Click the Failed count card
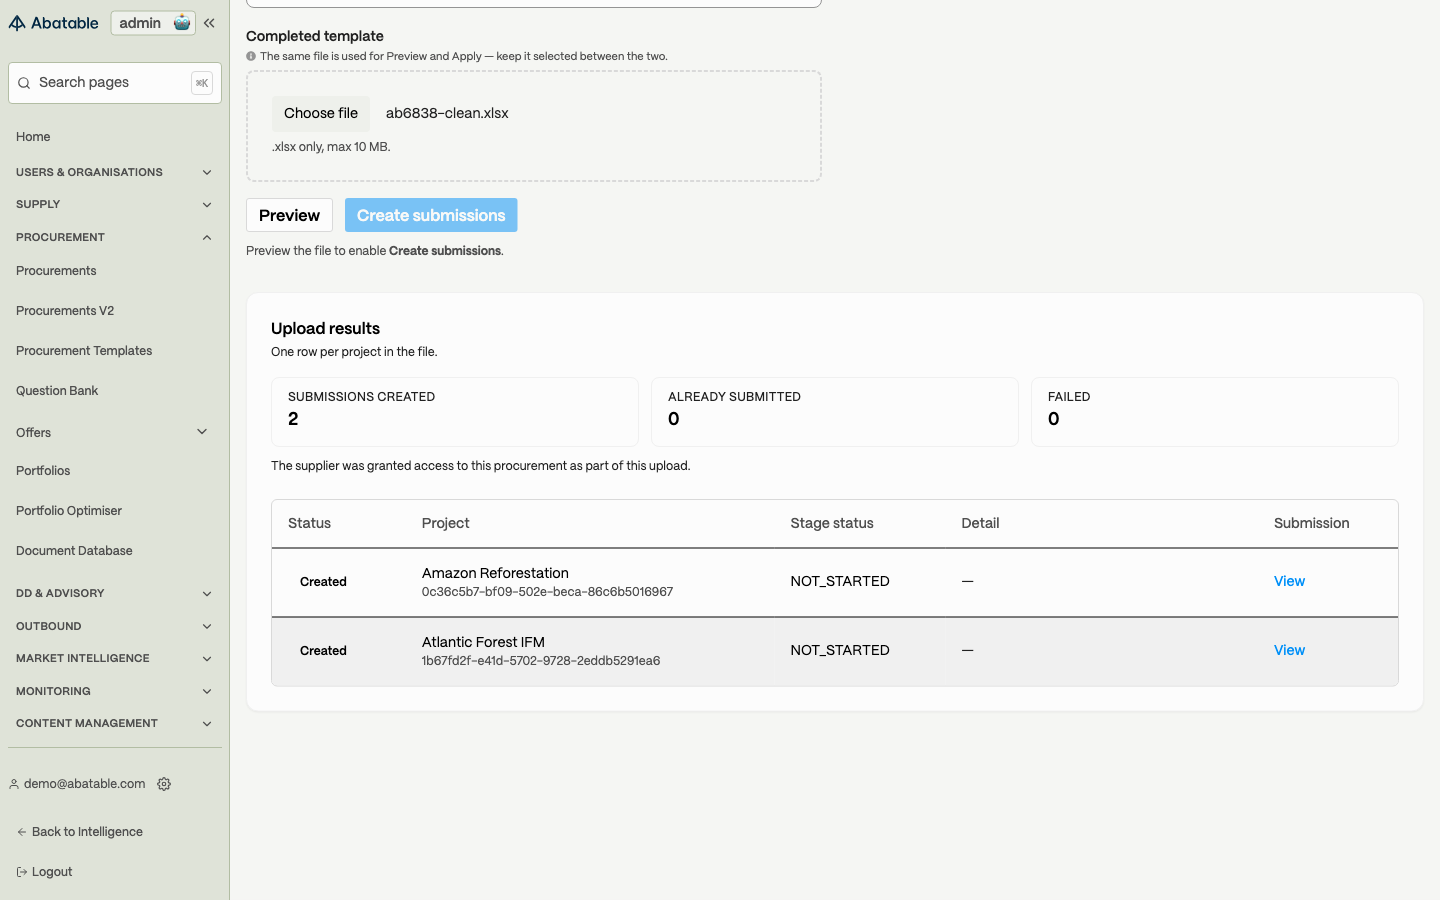This screenshot has height=900, width=1440. tap(1215, 412)
